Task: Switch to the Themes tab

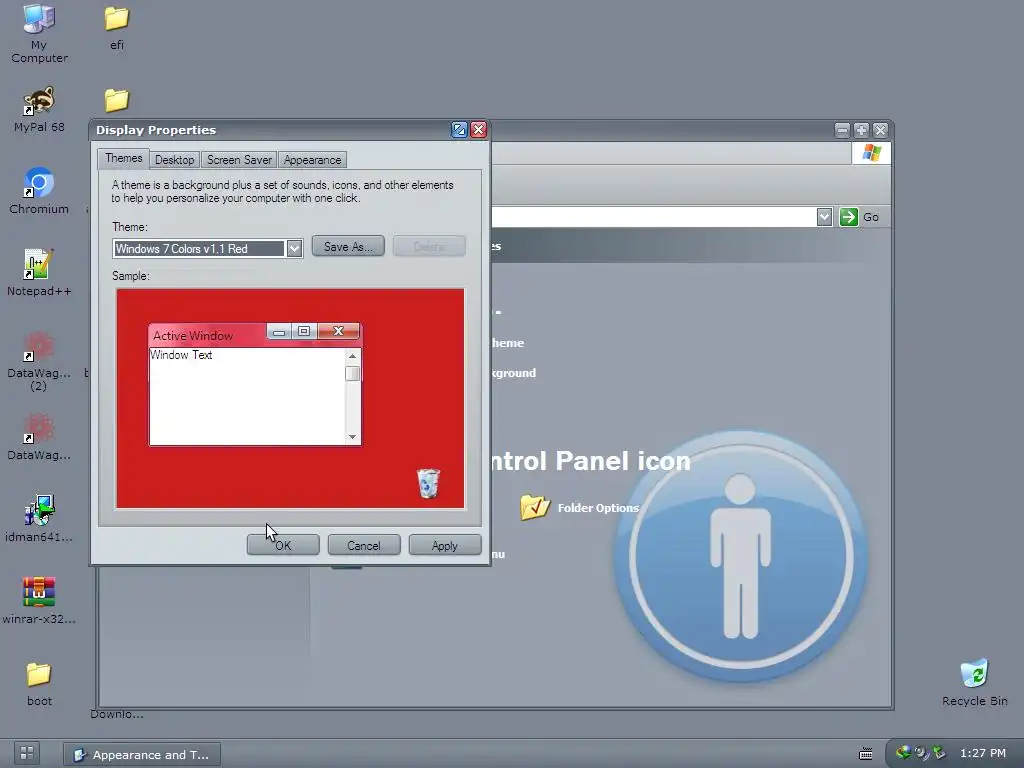Action: click(x=123, y=158)
